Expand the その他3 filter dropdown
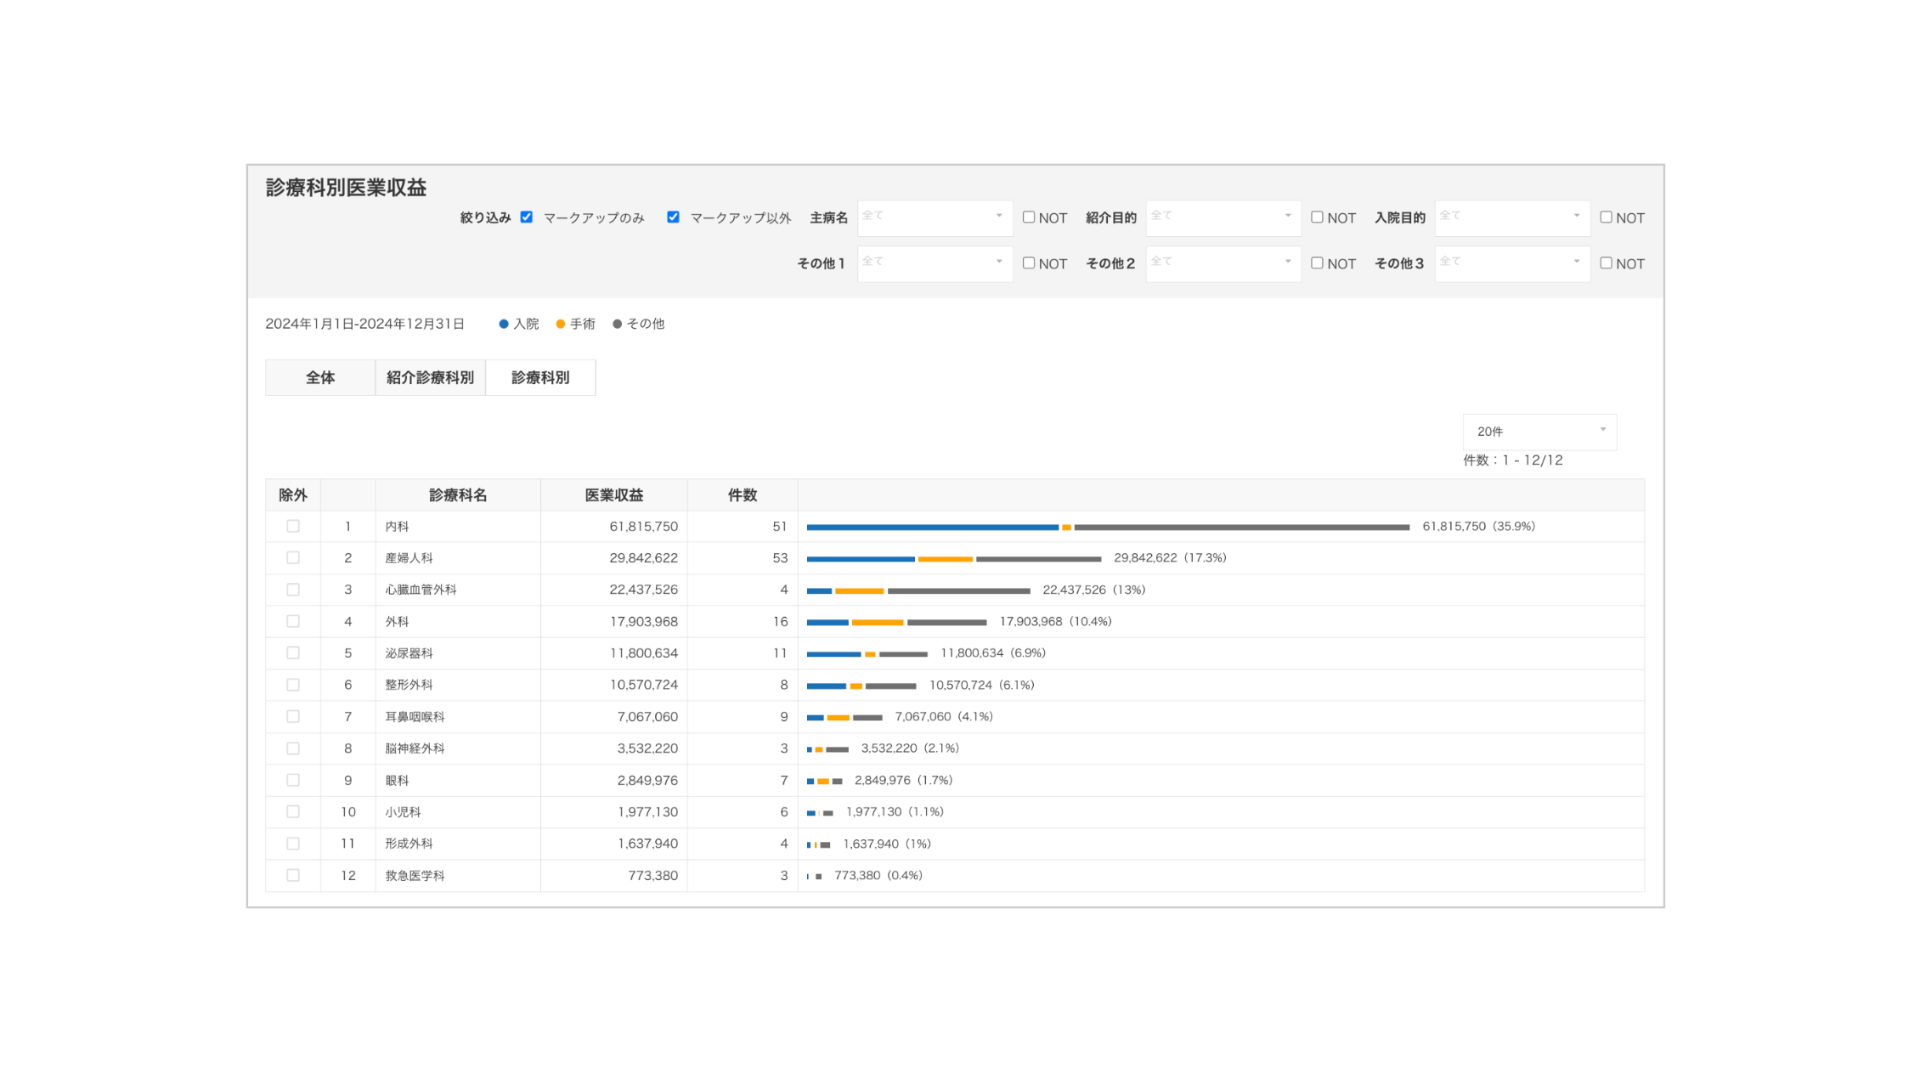The width and height of the screenshot is (1920, 1073). point(1511,263)
